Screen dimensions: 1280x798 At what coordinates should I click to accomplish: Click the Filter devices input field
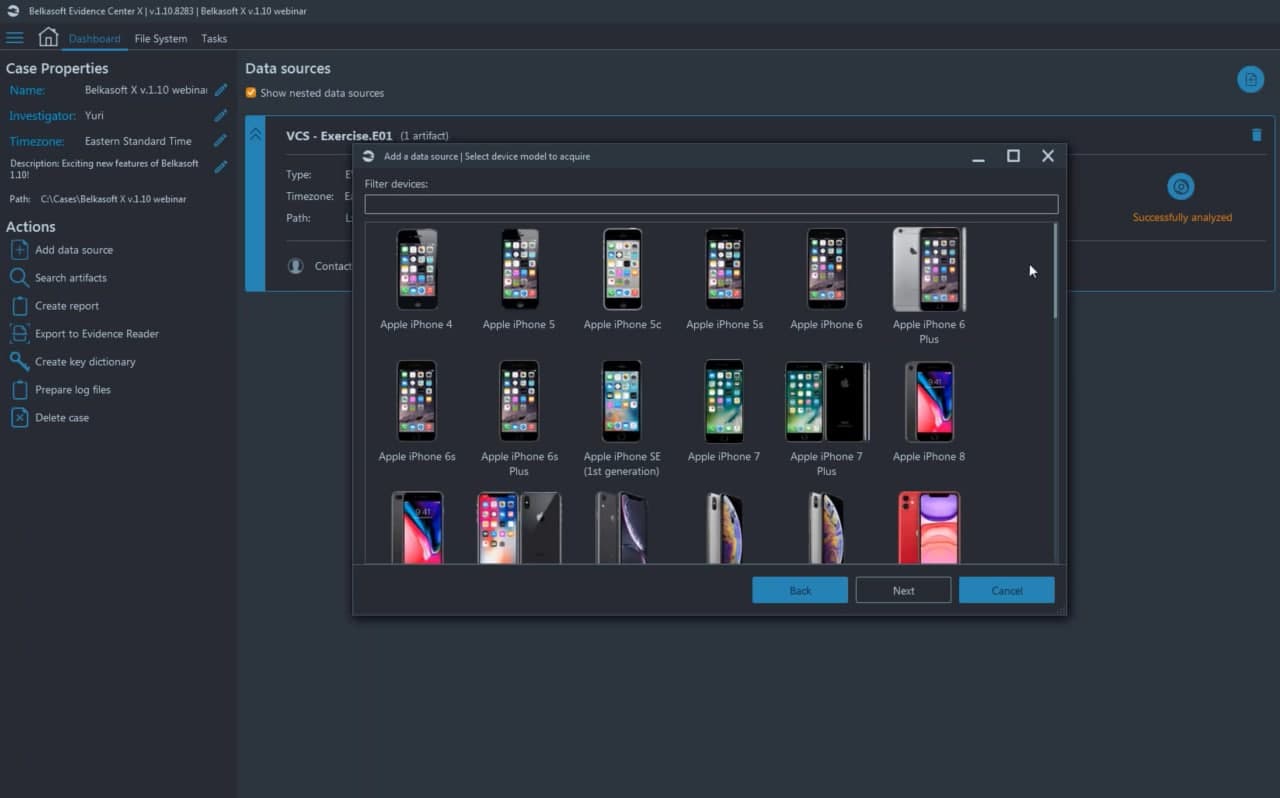(711, 204)
